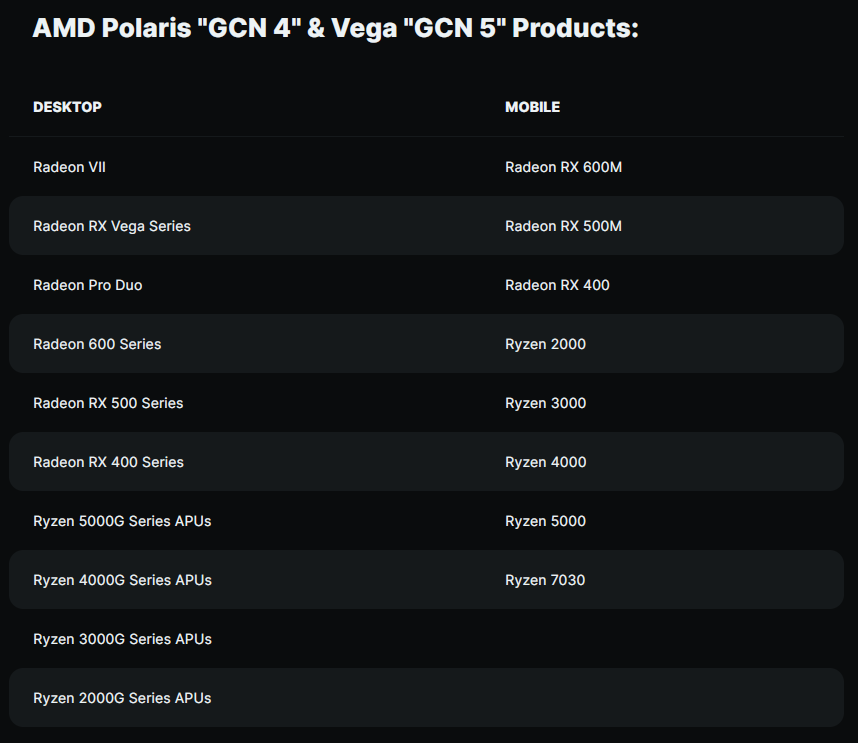Select the Ryzen 4000 mobile cell
The image size is (858, 743).
(545, 462)
